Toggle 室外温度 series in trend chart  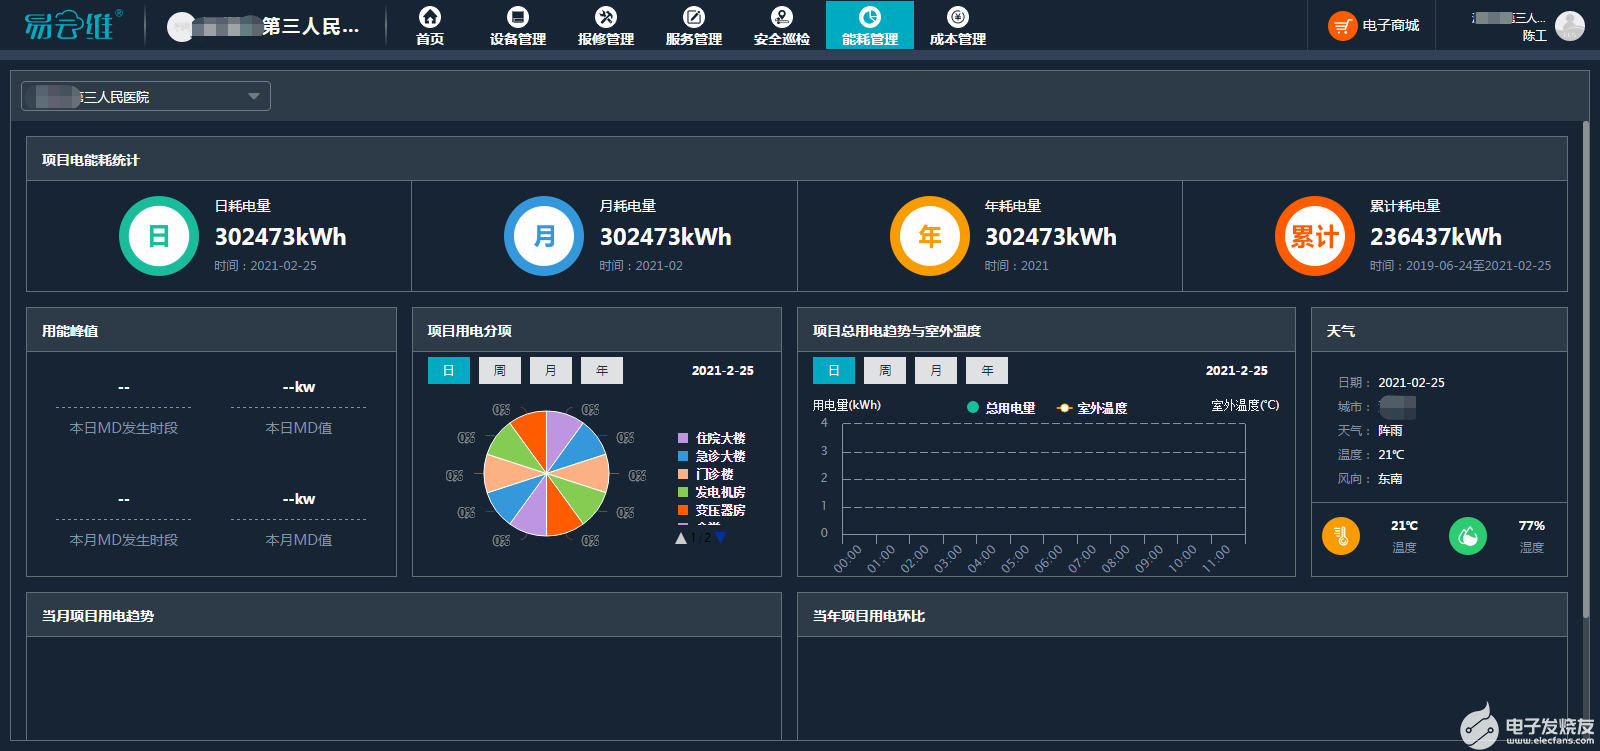(1092, 408)
